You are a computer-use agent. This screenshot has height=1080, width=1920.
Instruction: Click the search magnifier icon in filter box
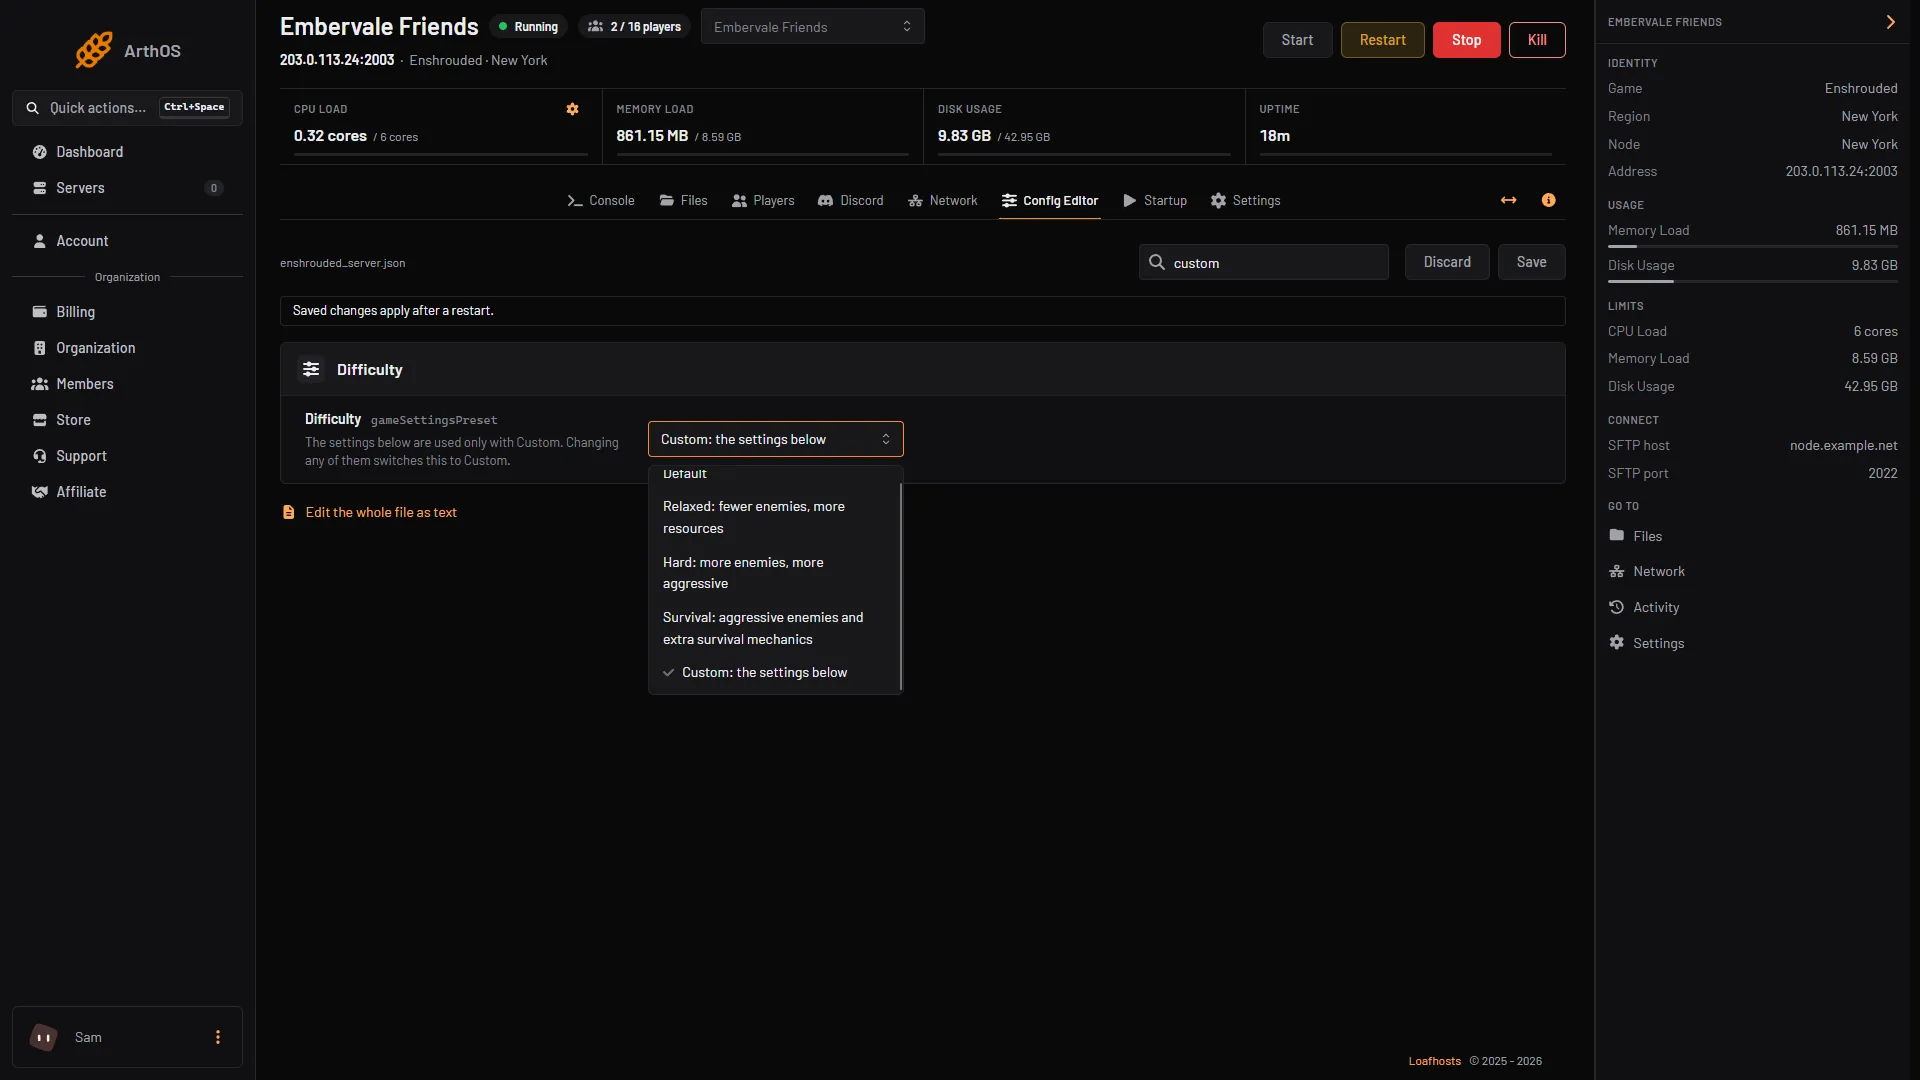(x=1156, y=262)
